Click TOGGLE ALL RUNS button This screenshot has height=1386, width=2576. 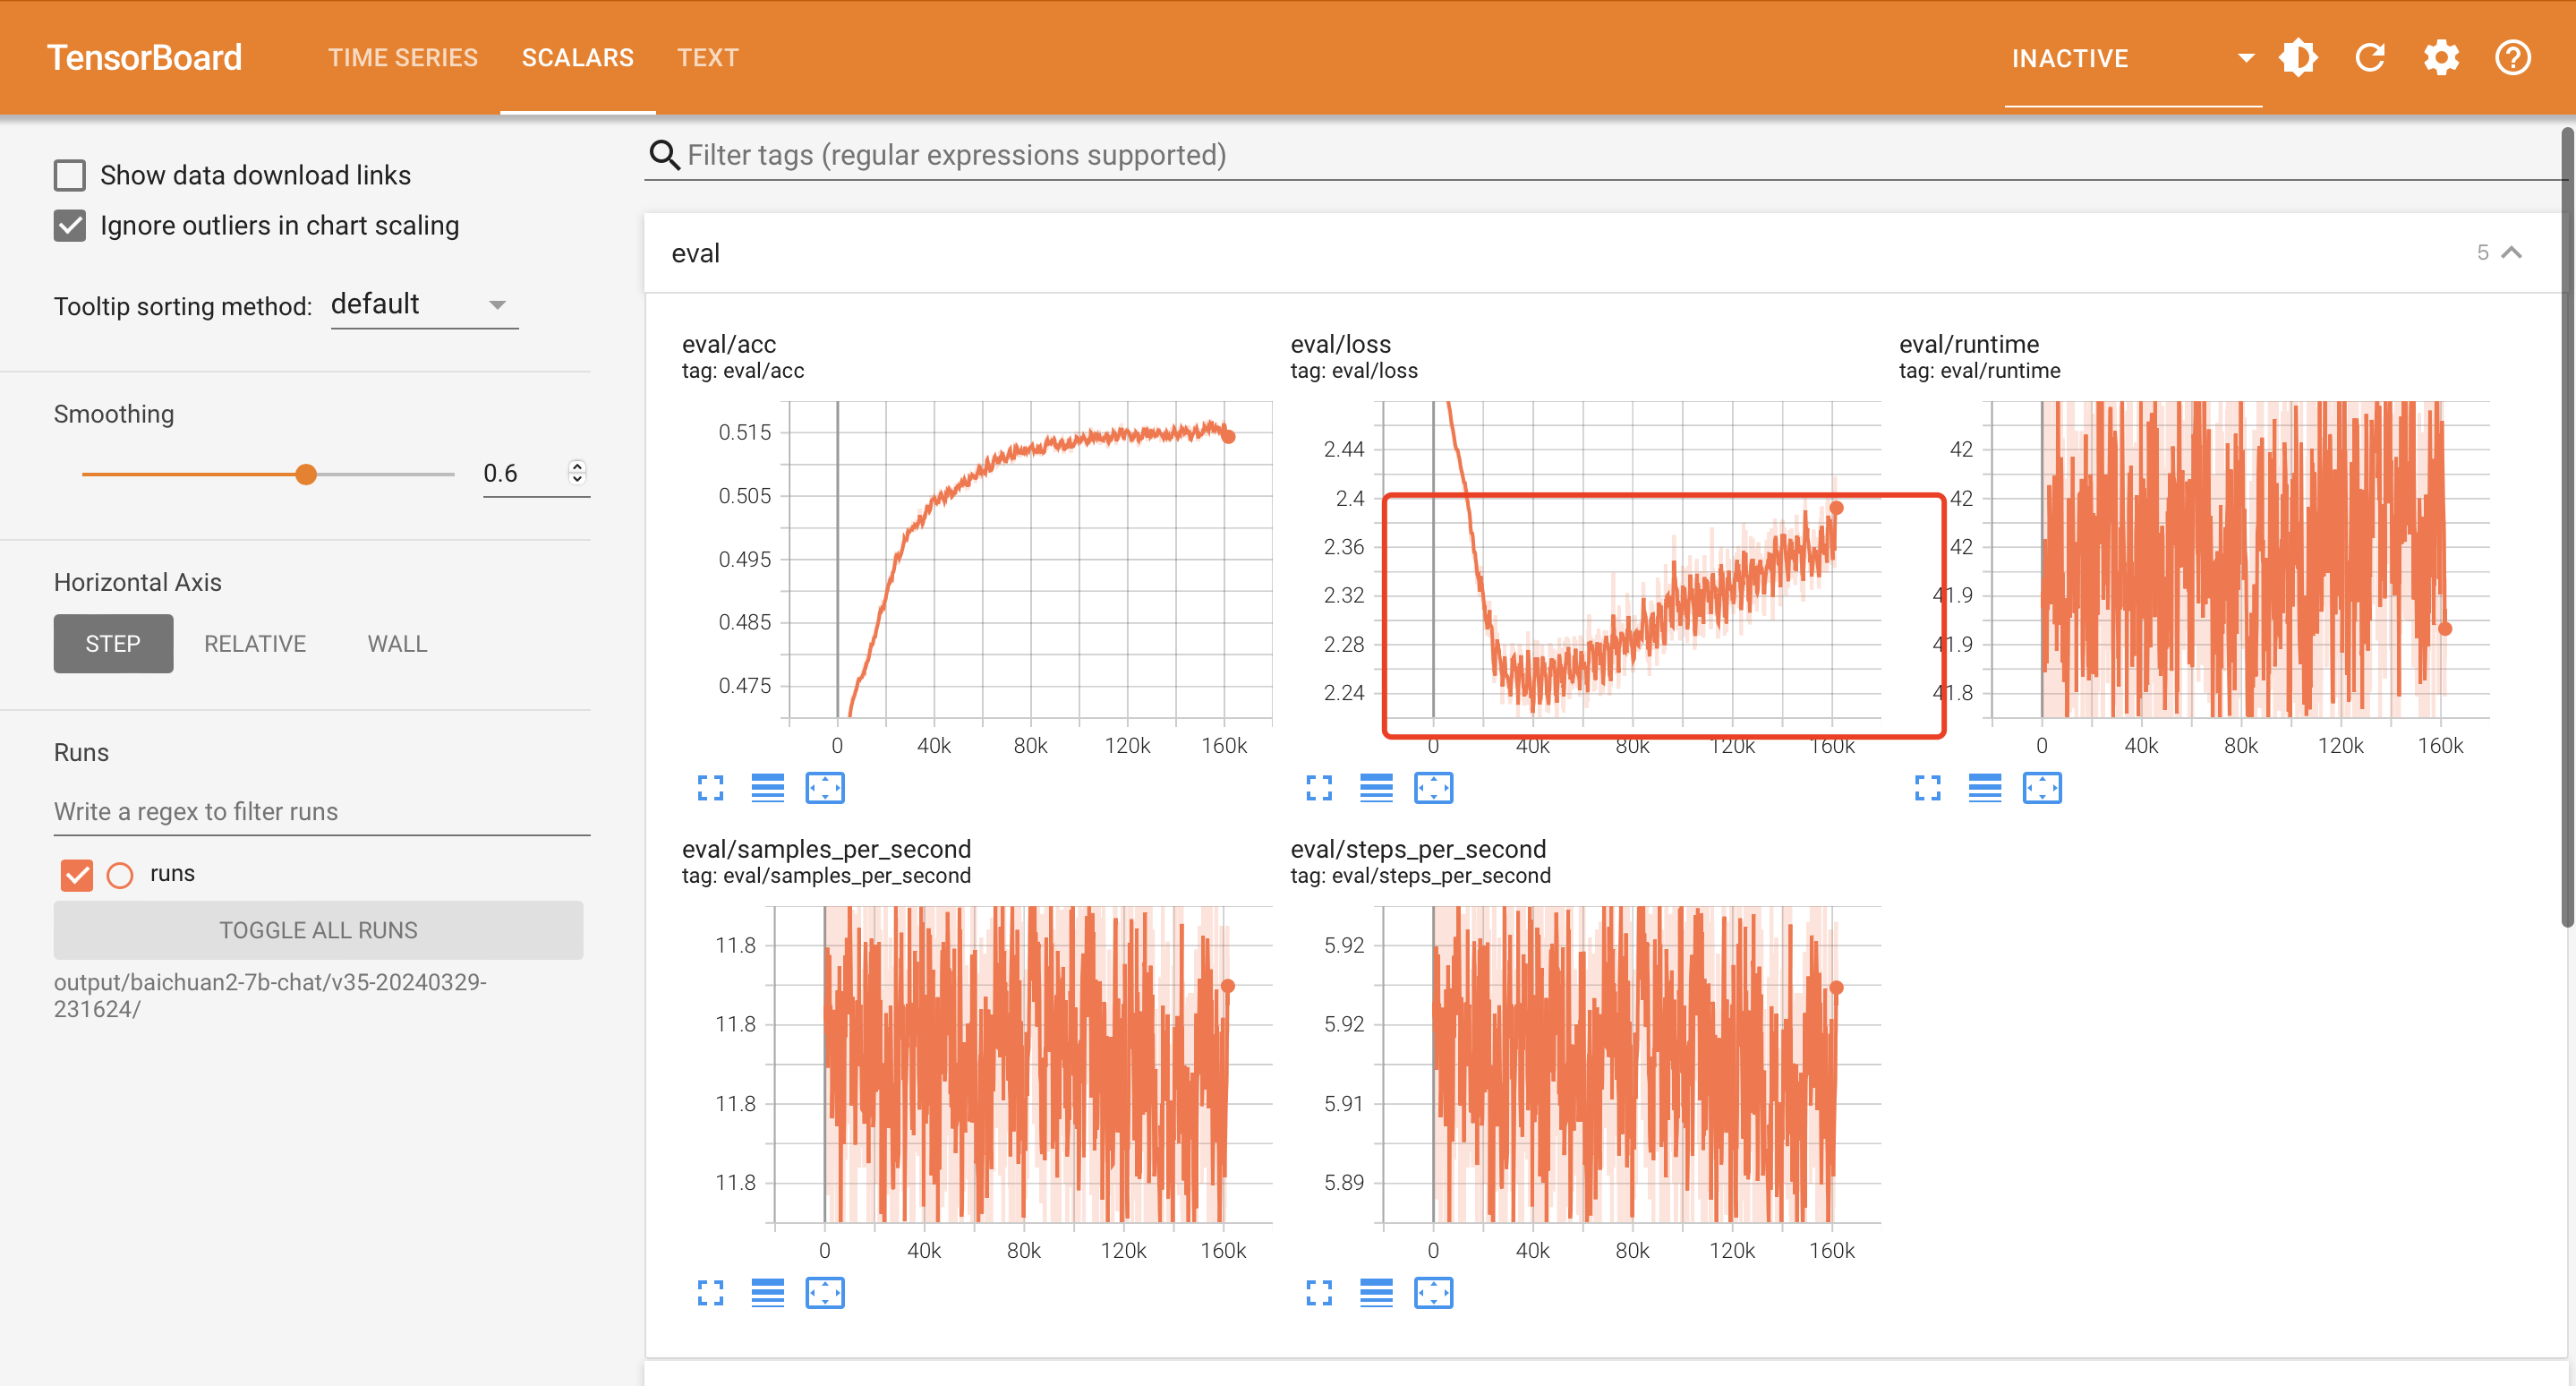pos(318,930)
